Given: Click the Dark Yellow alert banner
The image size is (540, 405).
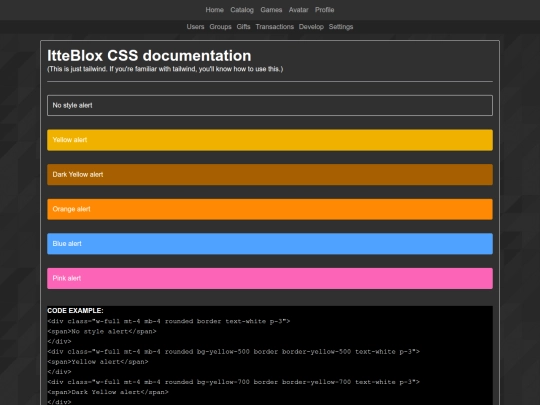Looking at the screenshot, I should (x=270, y=175).
